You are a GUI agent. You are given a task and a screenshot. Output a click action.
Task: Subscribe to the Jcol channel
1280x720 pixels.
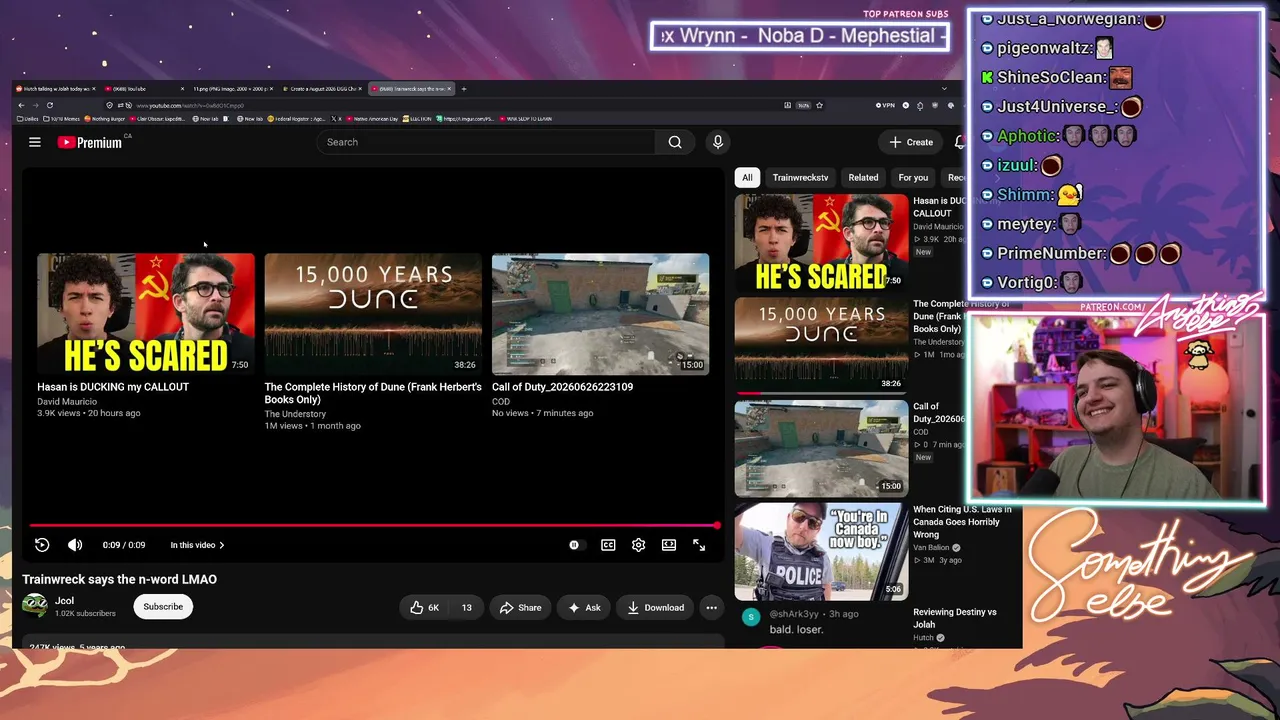163,607
